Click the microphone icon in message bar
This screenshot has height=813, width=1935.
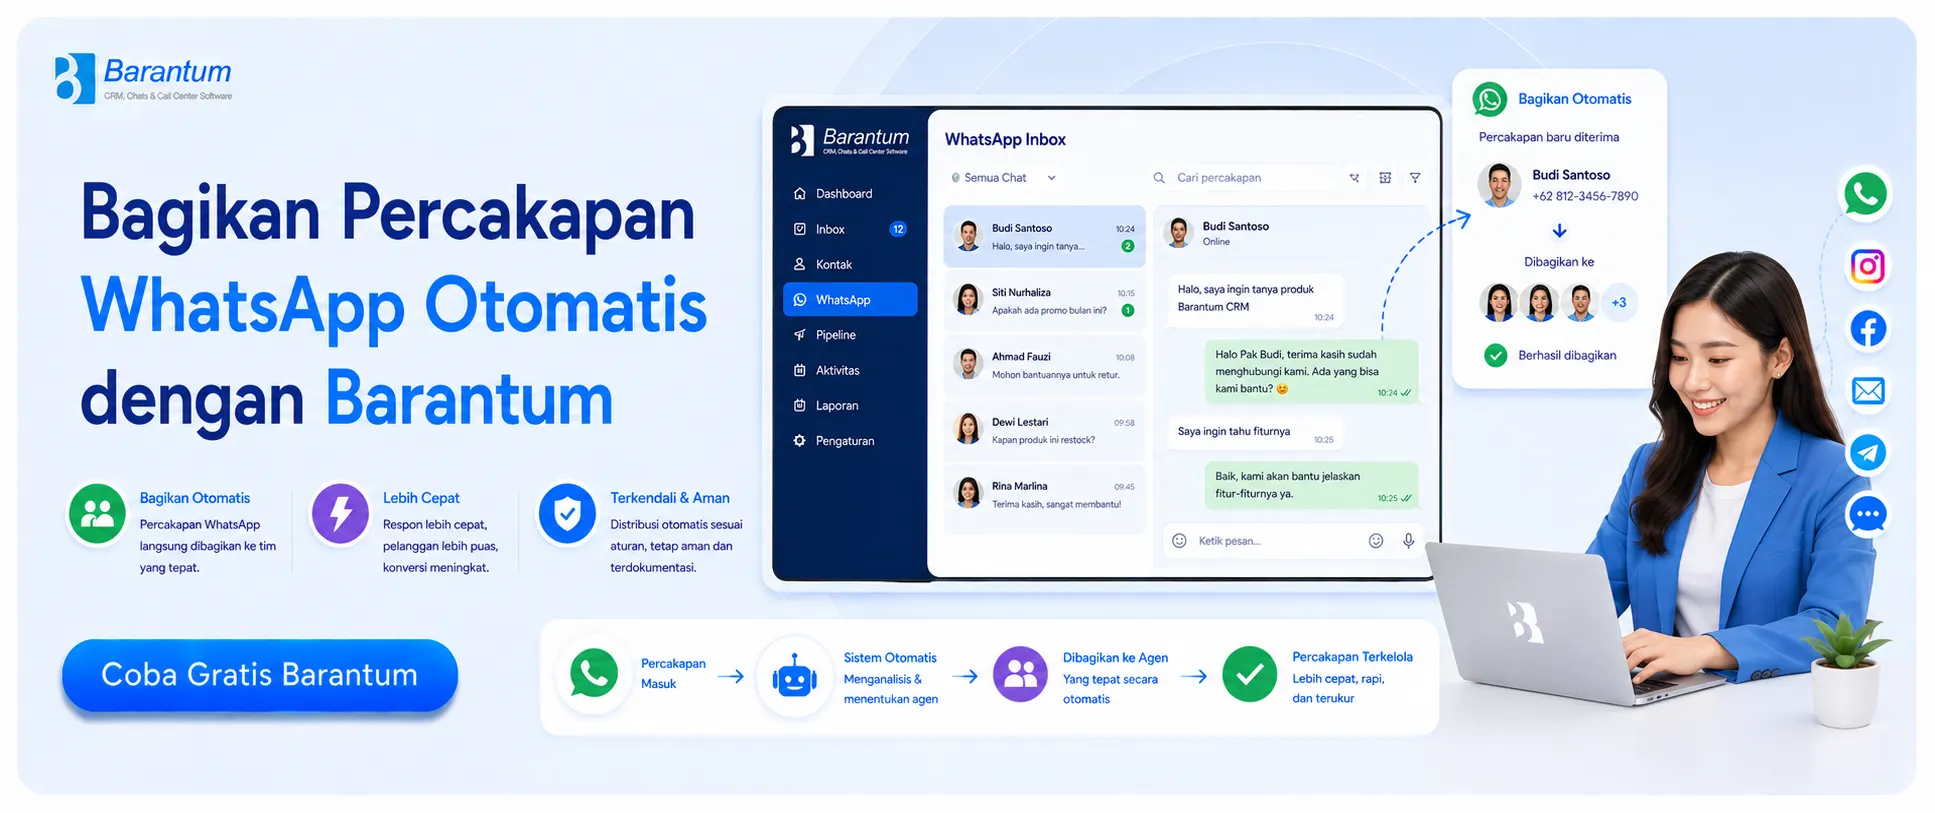(1408, 541)
